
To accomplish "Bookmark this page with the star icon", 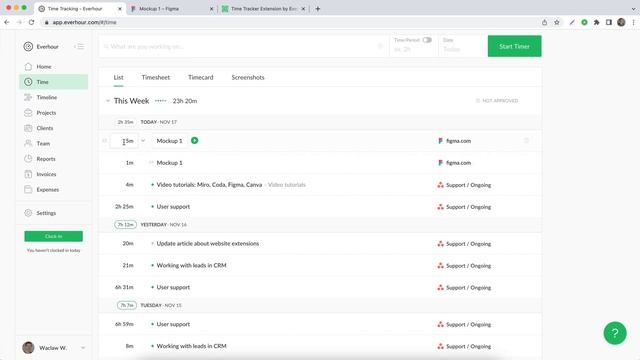I will 556,22.
